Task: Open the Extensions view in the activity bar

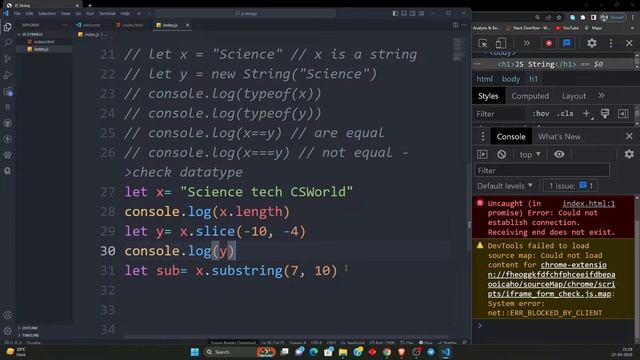Action: [7, 91]
